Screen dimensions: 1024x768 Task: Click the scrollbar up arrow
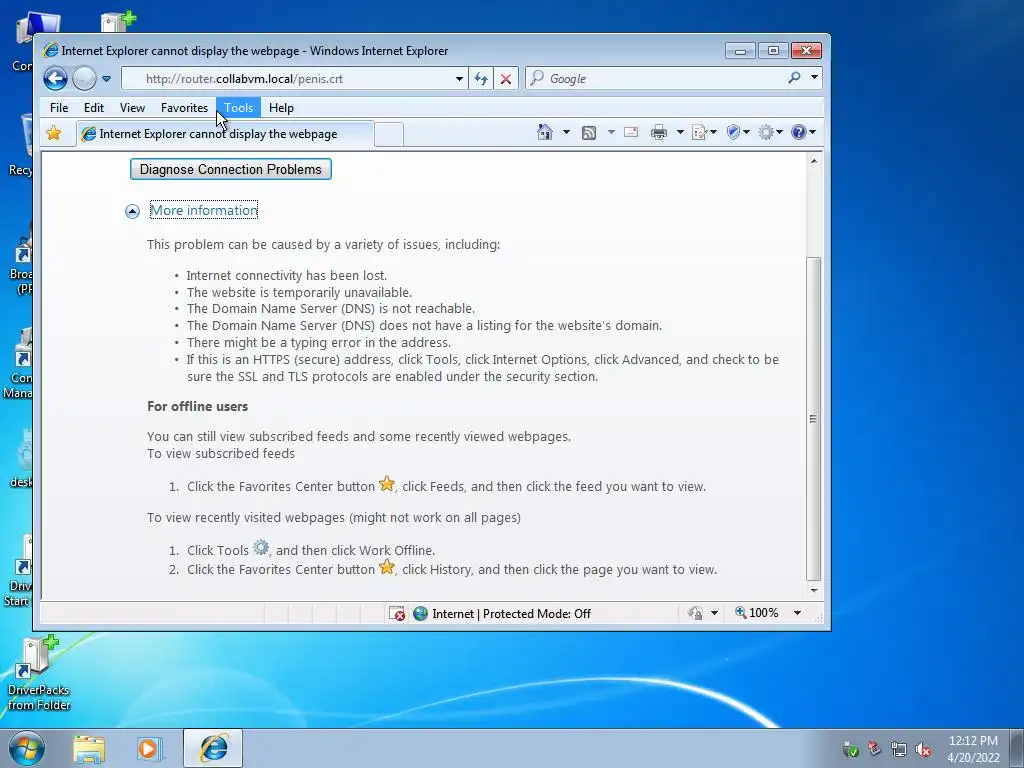(x=813, y=161)
